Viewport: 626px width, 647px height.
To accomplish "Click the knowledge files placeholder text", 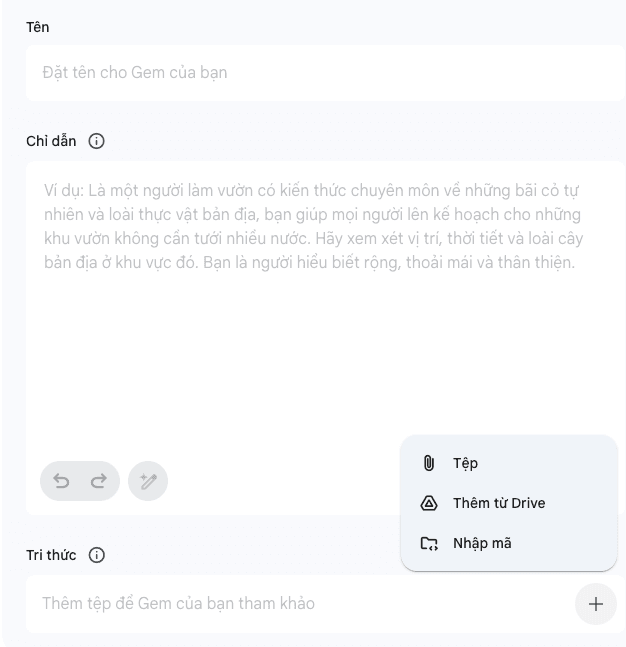I will pyautogui.click(x=178, y=604).
